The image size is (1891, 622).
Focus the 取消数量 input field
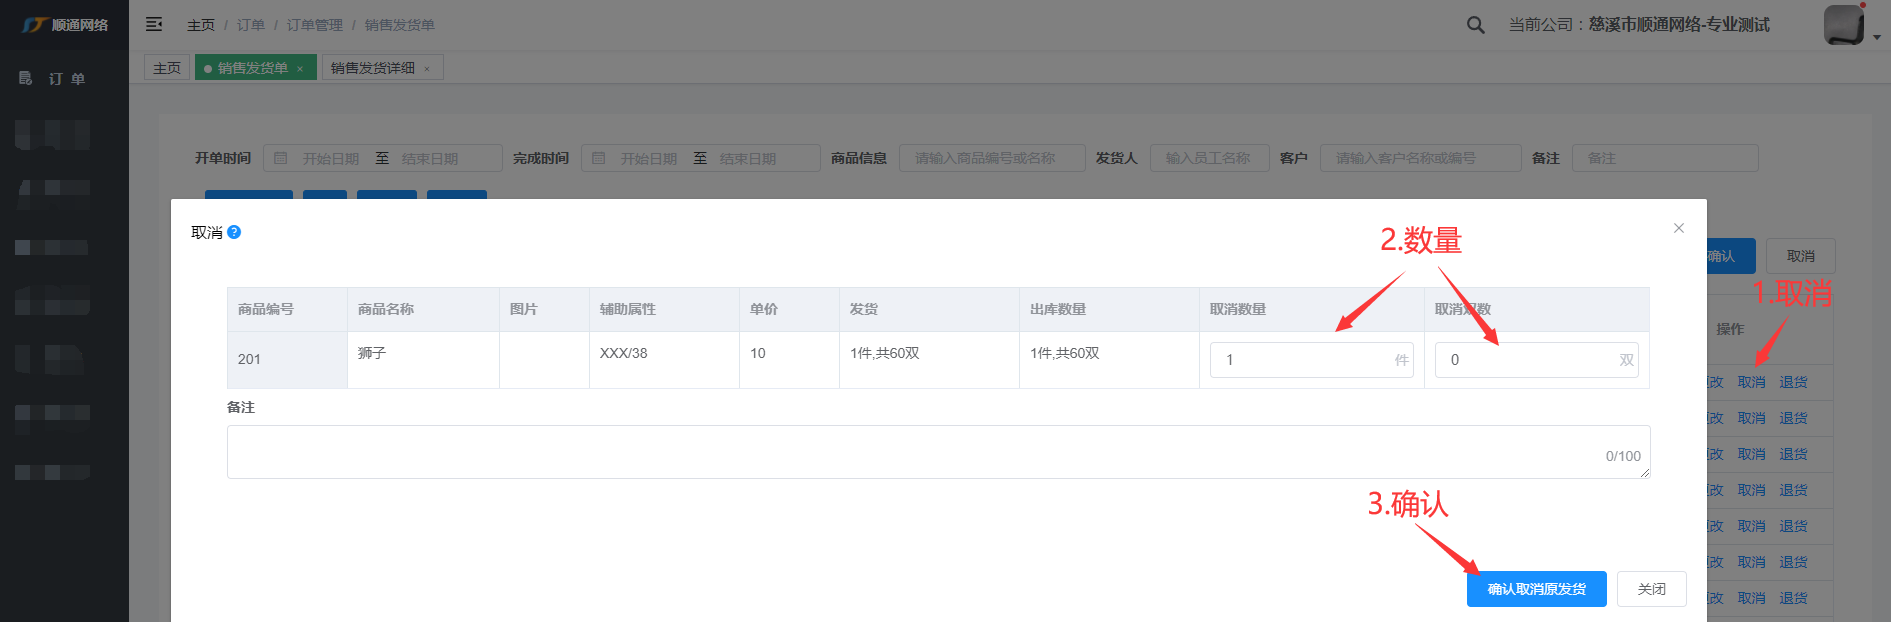(x=1300, y=360)
